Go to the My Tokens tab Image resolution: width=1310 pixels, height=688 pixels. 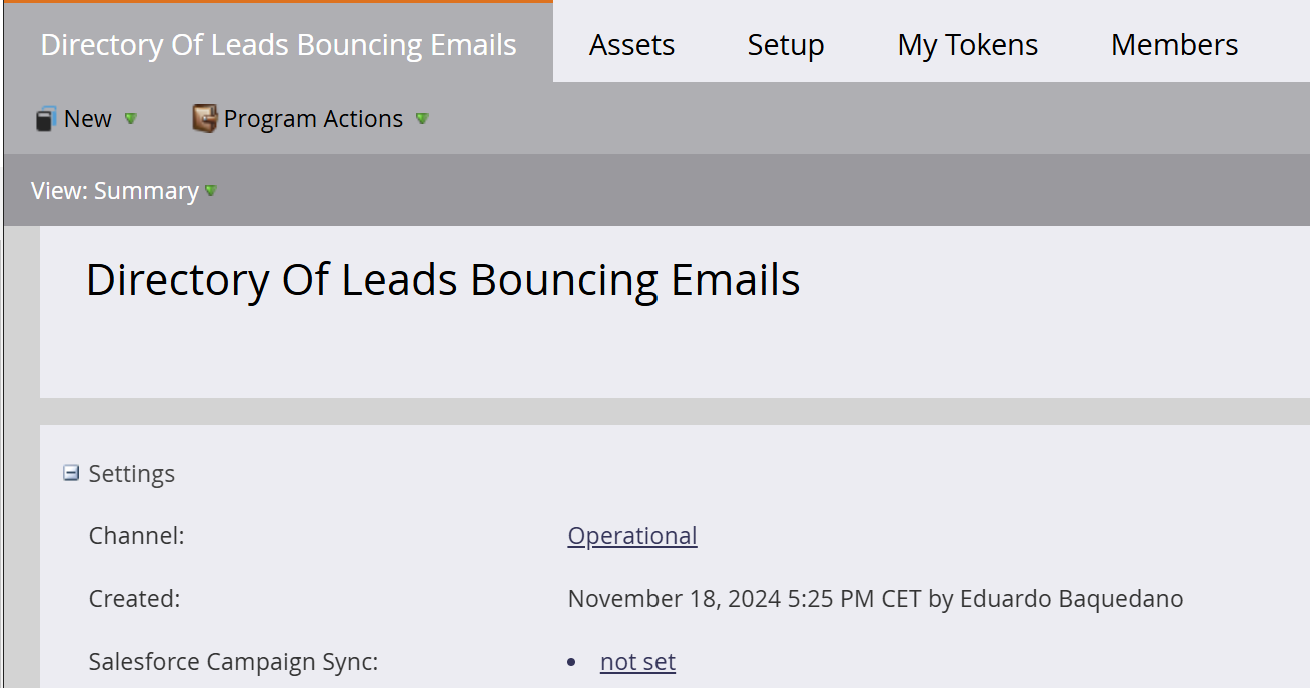[968, 45]
